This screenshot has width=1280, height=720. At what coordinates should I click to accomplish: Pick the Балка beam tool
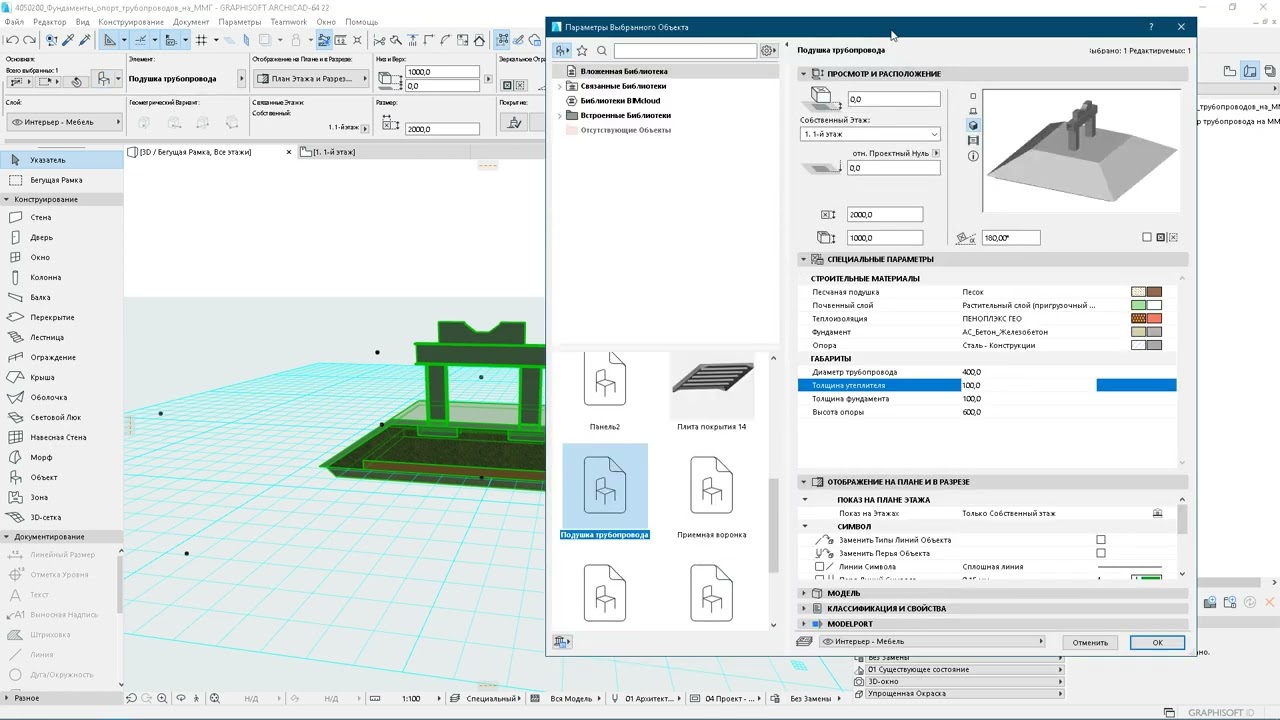[x=60, y=297]
